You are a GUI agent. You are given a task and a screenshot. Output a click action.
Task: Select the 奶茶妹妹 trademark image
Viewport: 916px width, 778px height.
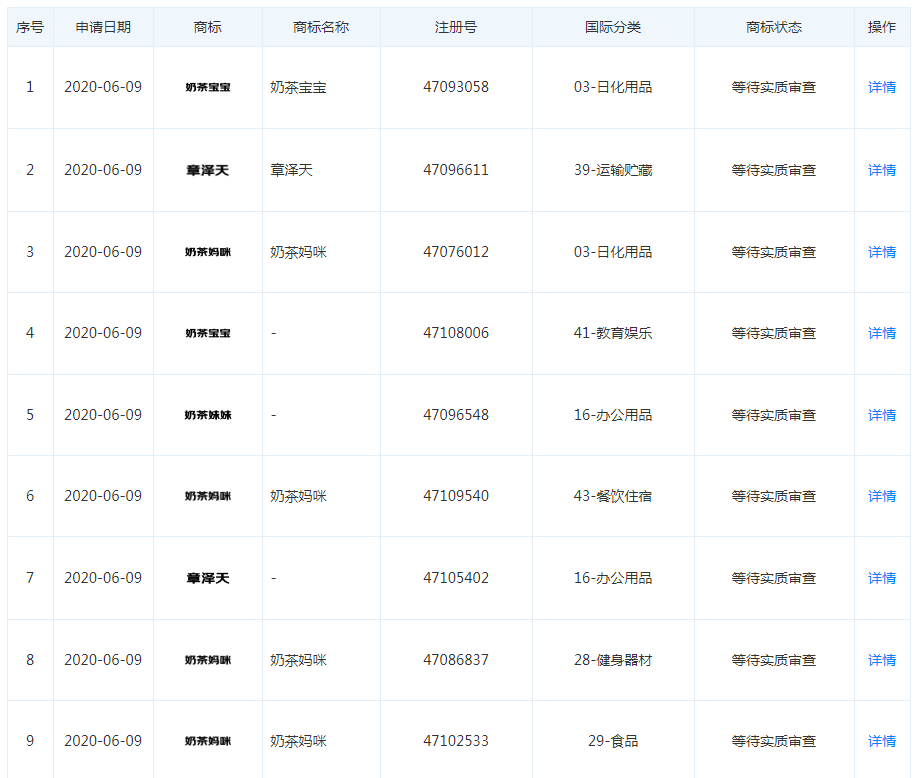point(208,415)
